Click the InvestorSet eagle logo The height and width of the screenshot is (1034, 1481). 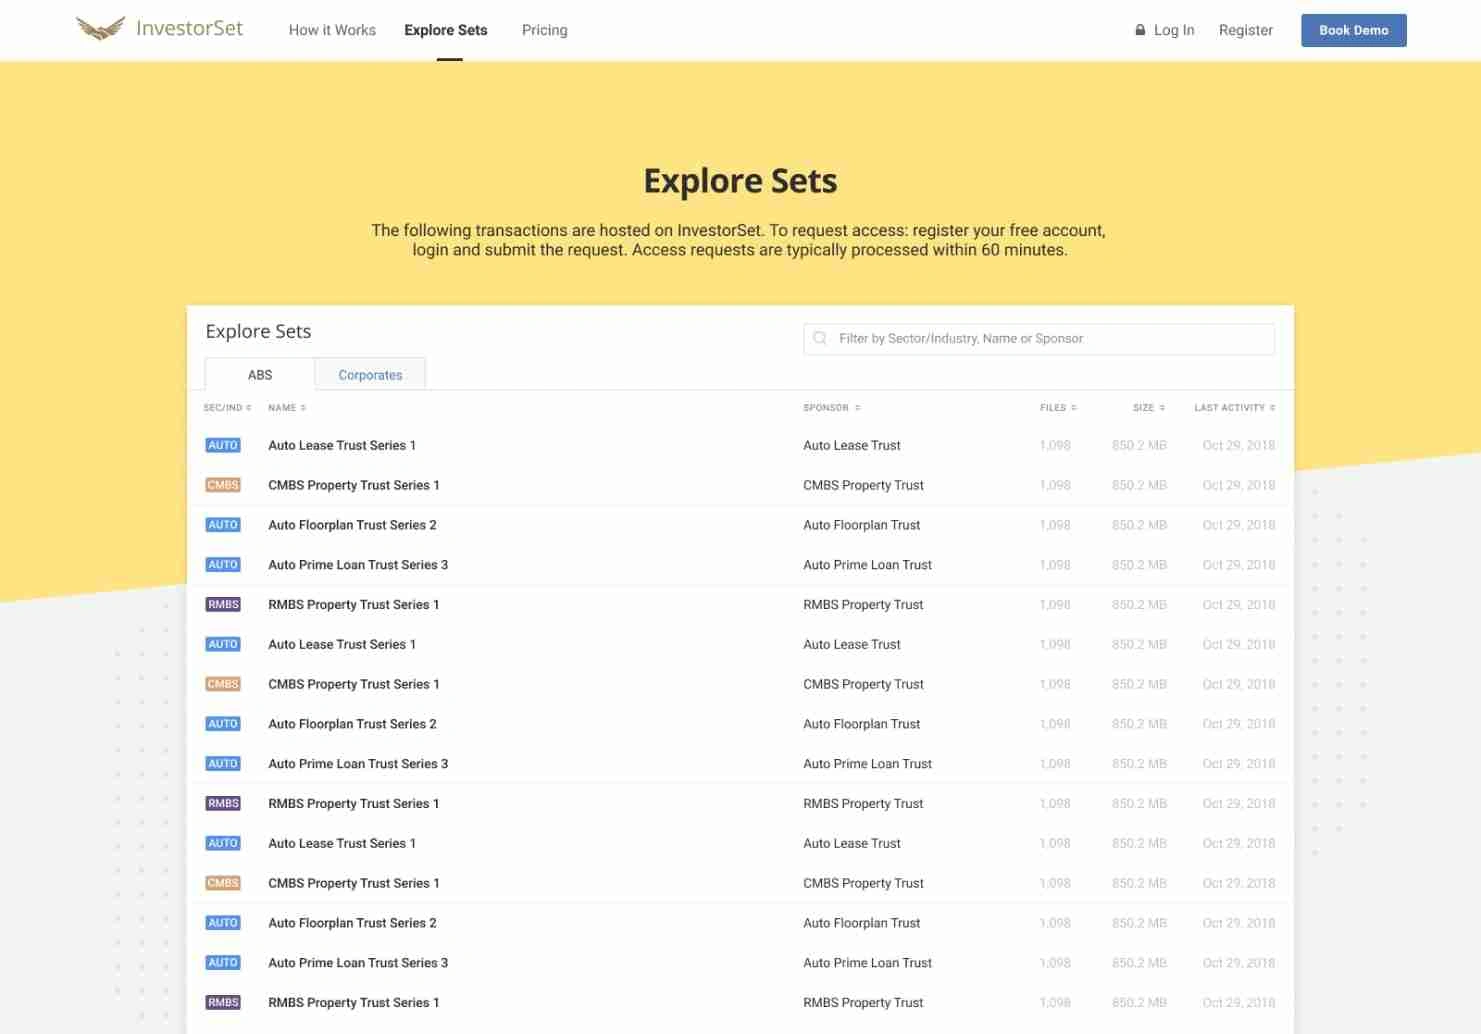point(101,29)
